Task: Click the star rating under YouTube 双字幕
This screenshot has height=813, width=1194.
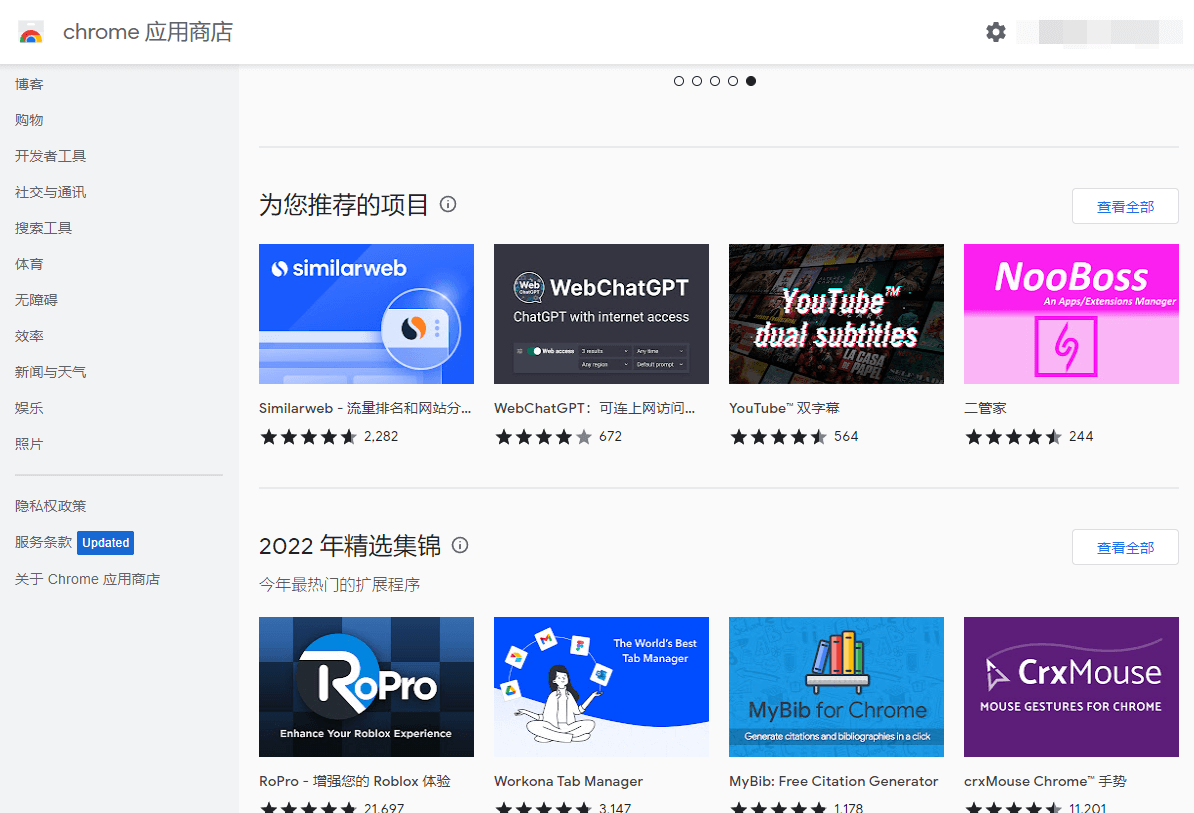Action: [779, 437]
